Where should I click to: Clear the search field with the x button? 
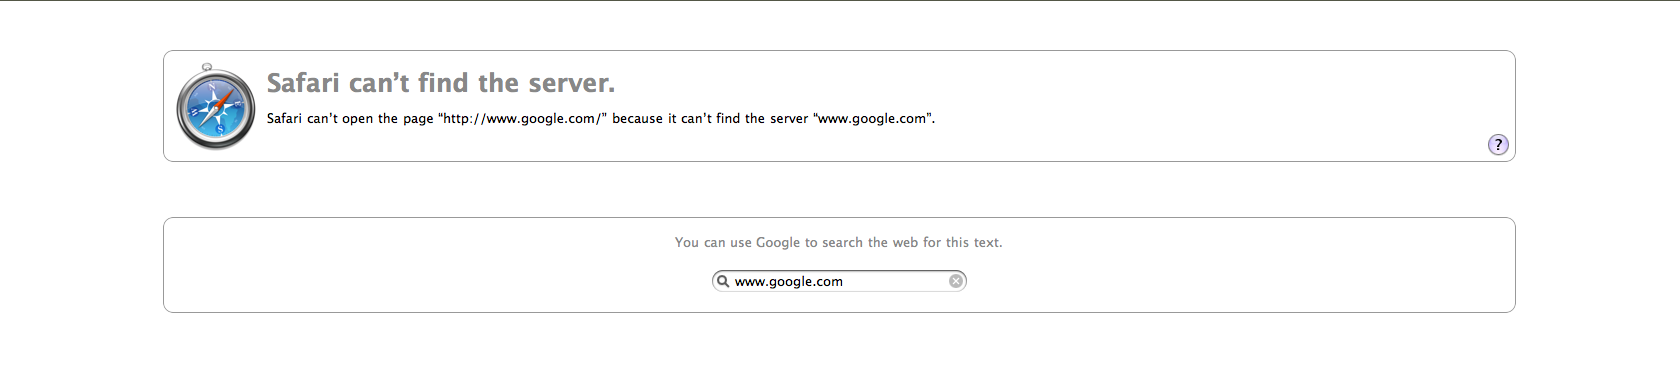pyautogui.click(x=956, y=281)
